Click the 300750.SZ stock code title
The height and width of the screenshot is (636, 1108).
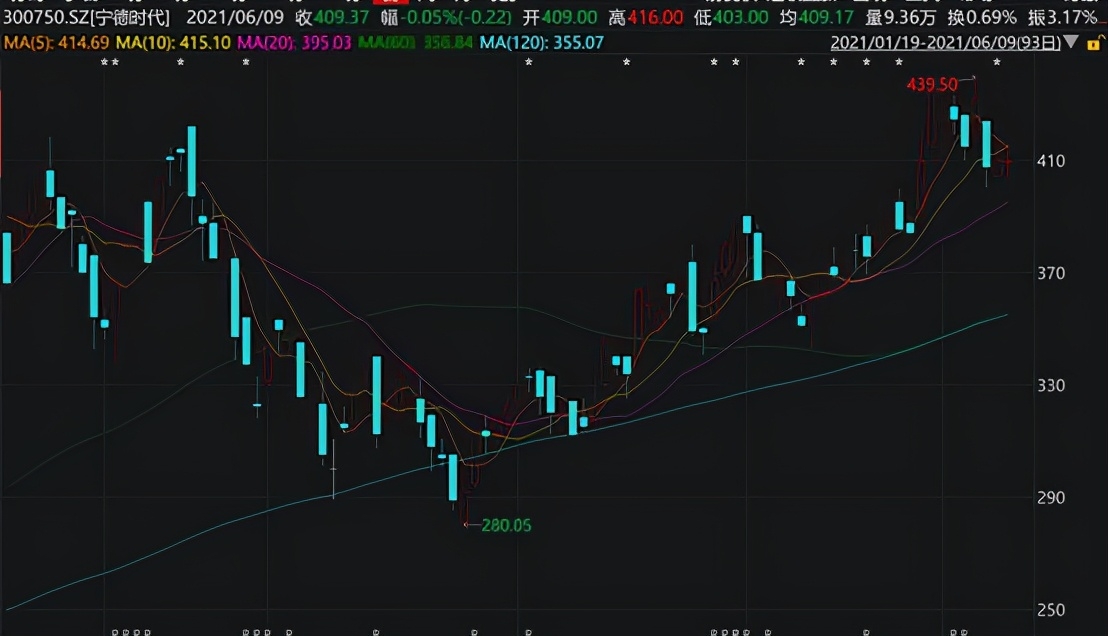tap(86, 18)
